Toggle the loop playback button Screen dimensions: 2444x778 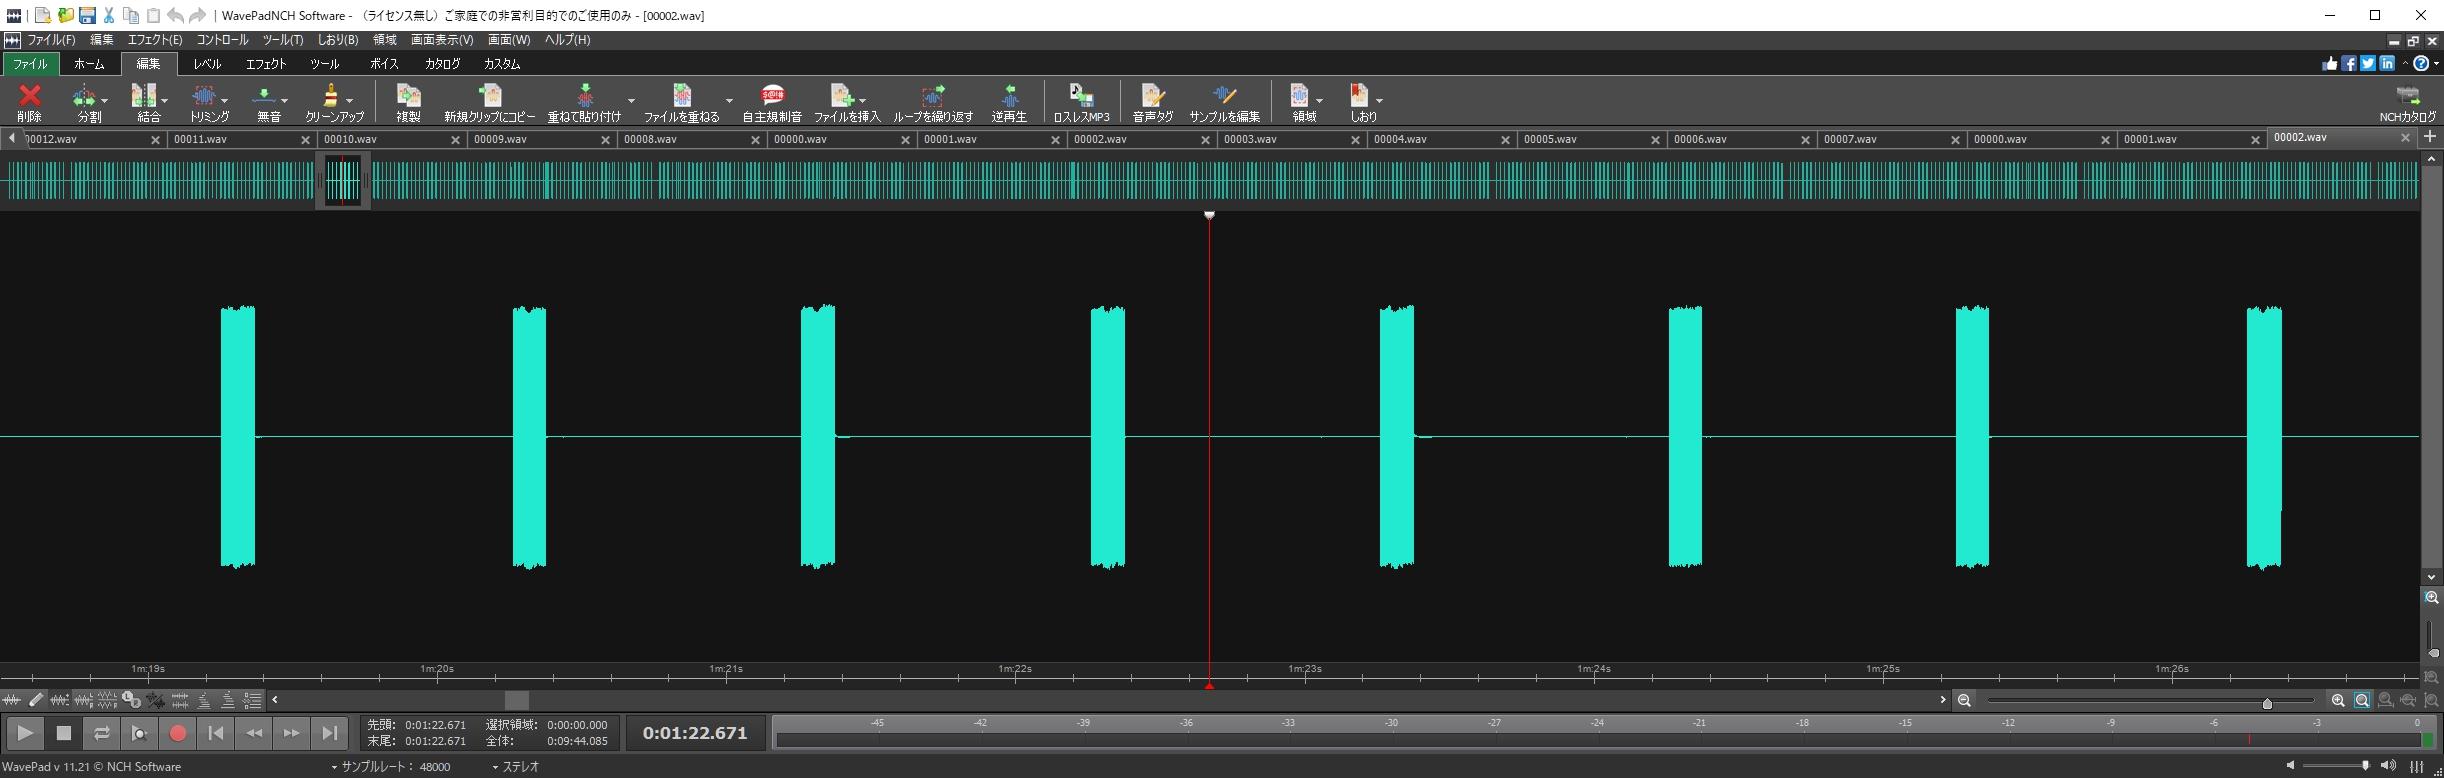[101, 733]
